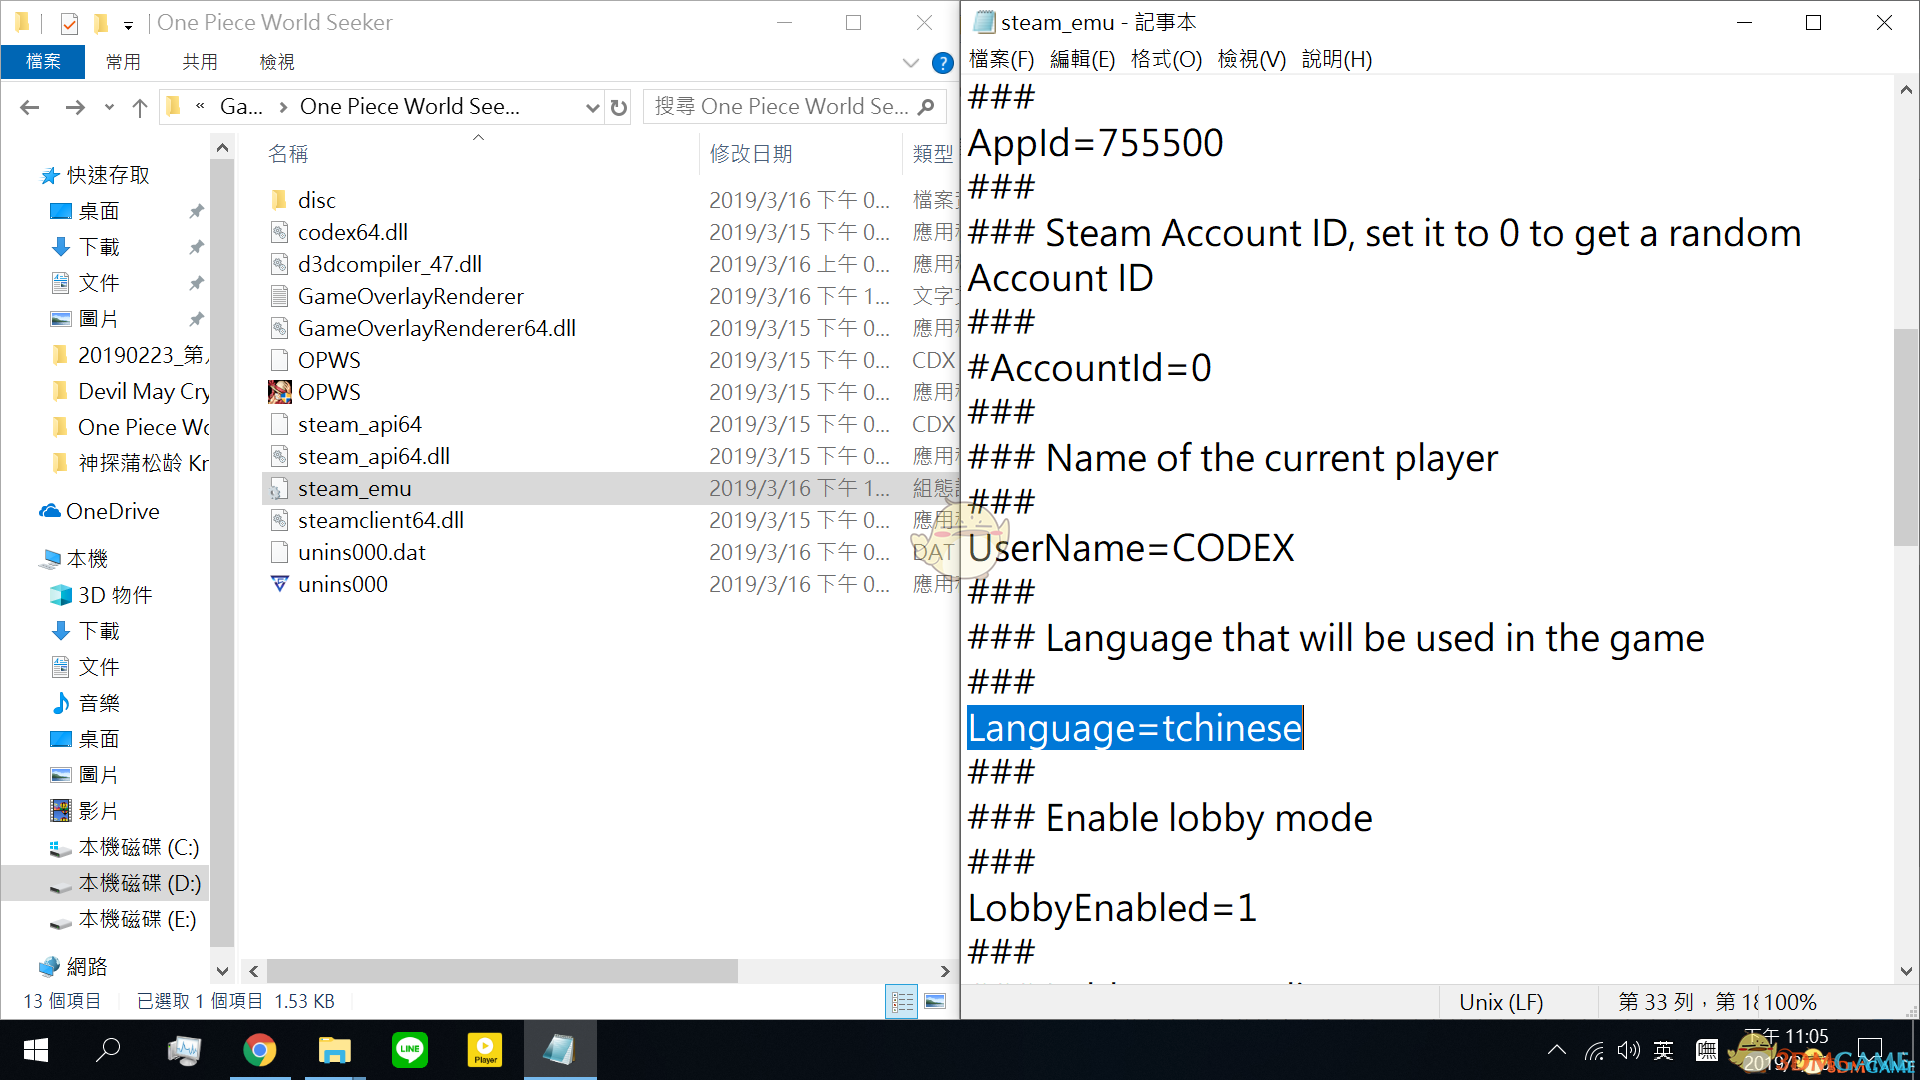Go forward with the Explorer forward arrow

(75, 107)
